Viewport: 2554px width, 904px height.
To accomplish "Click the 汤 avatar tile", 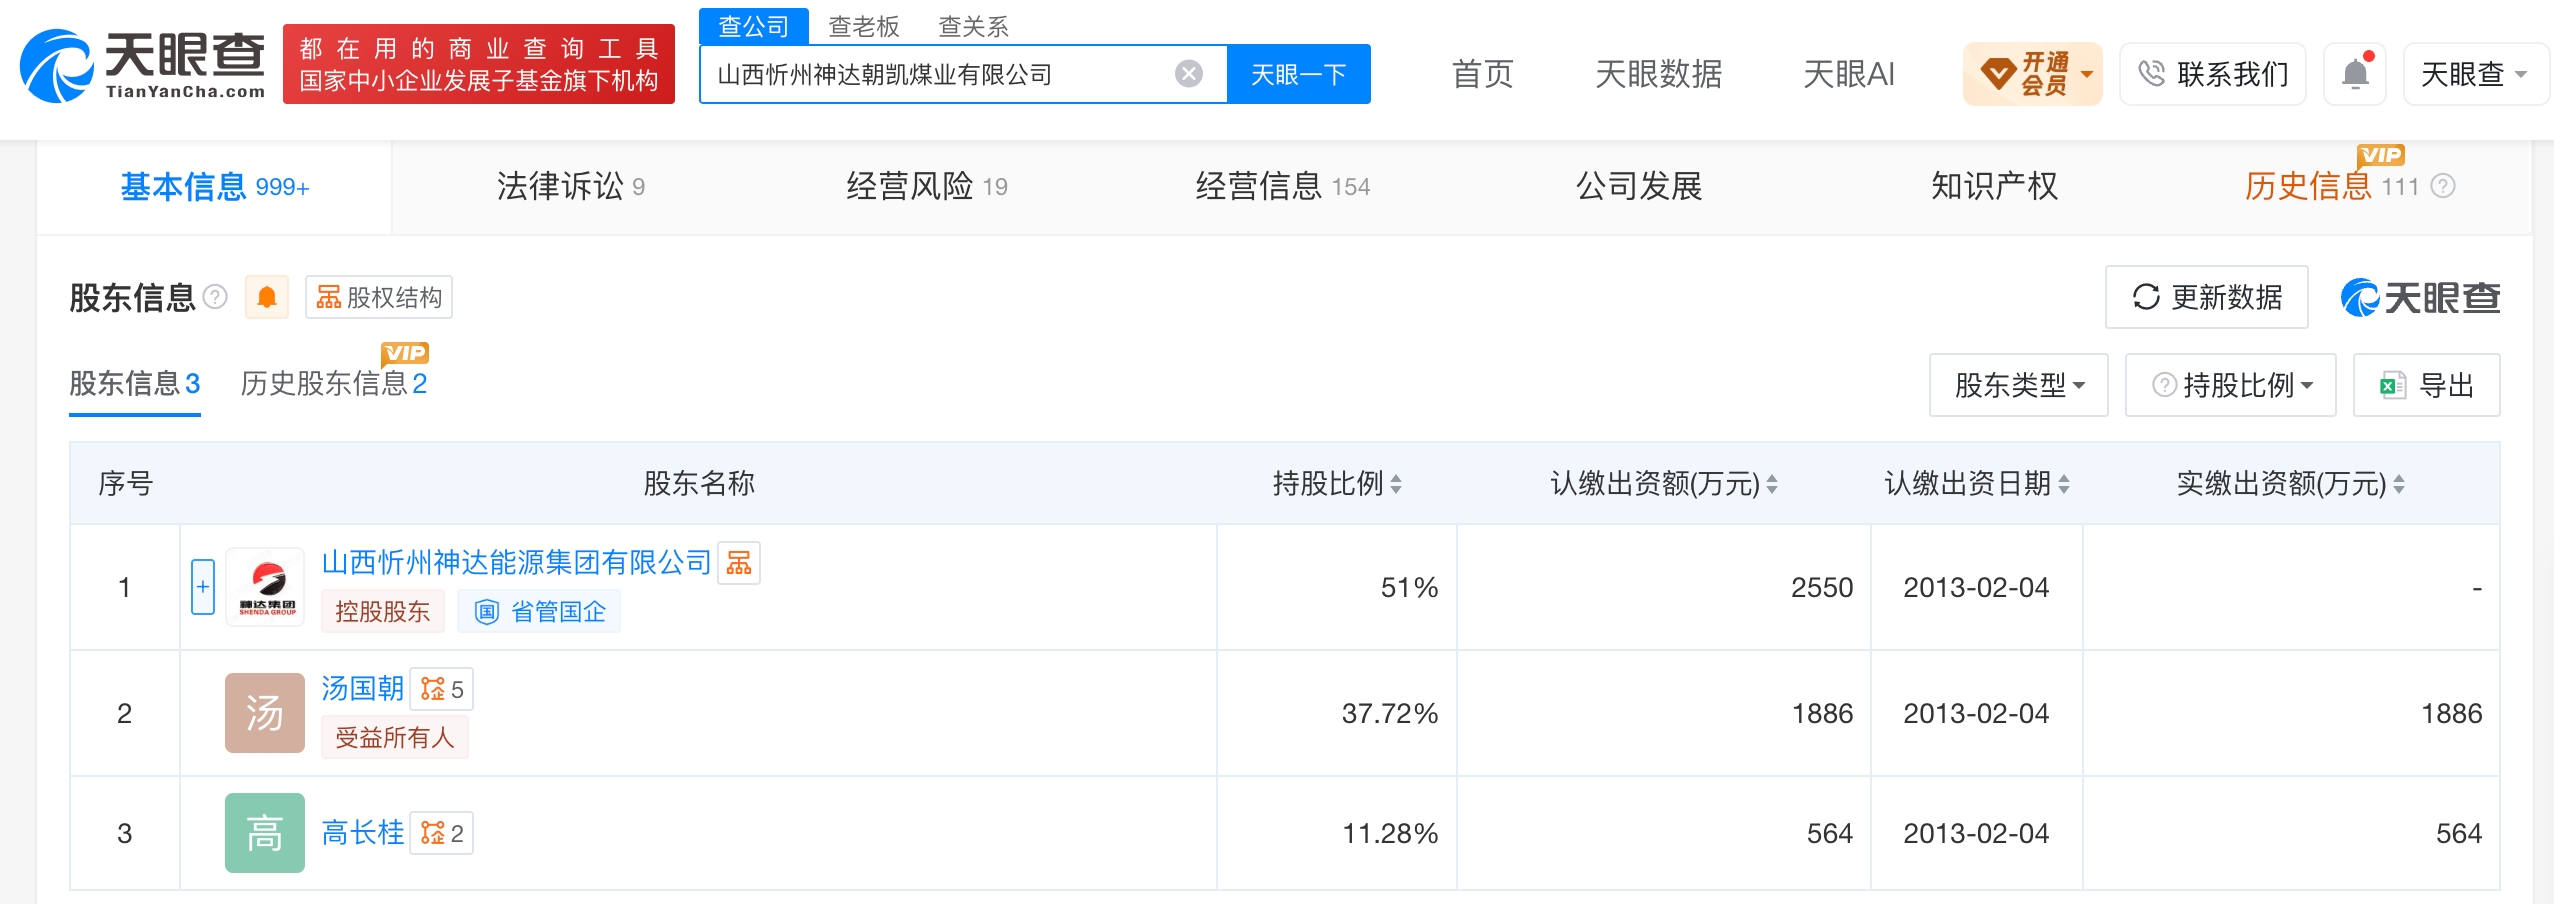I will pyautogui.click(x=265, y=713).
